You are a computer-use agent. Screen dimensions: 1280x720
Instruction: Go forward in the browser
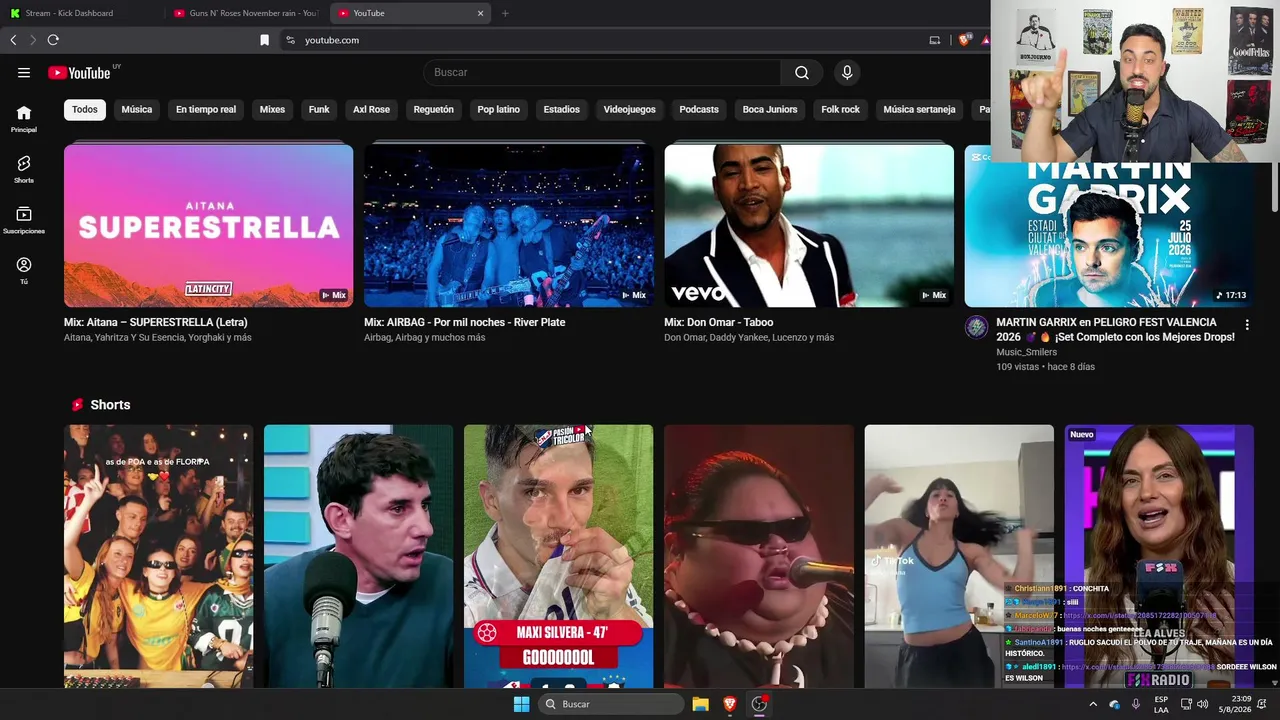pos(32,40)
